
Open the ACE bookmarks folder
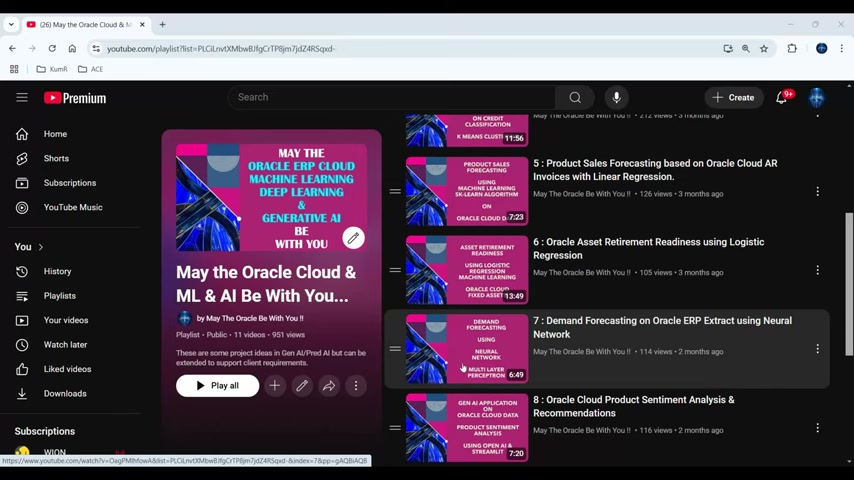[90, 69]
